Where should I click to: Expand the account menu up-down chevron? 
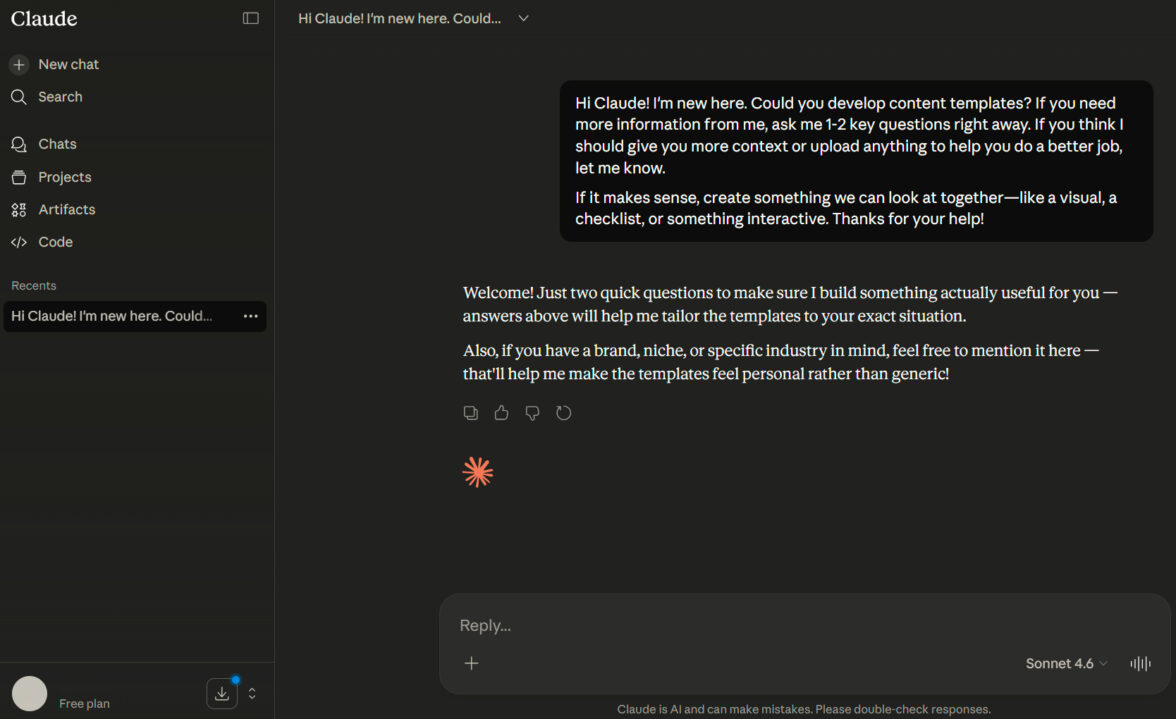tap(252, 693)
